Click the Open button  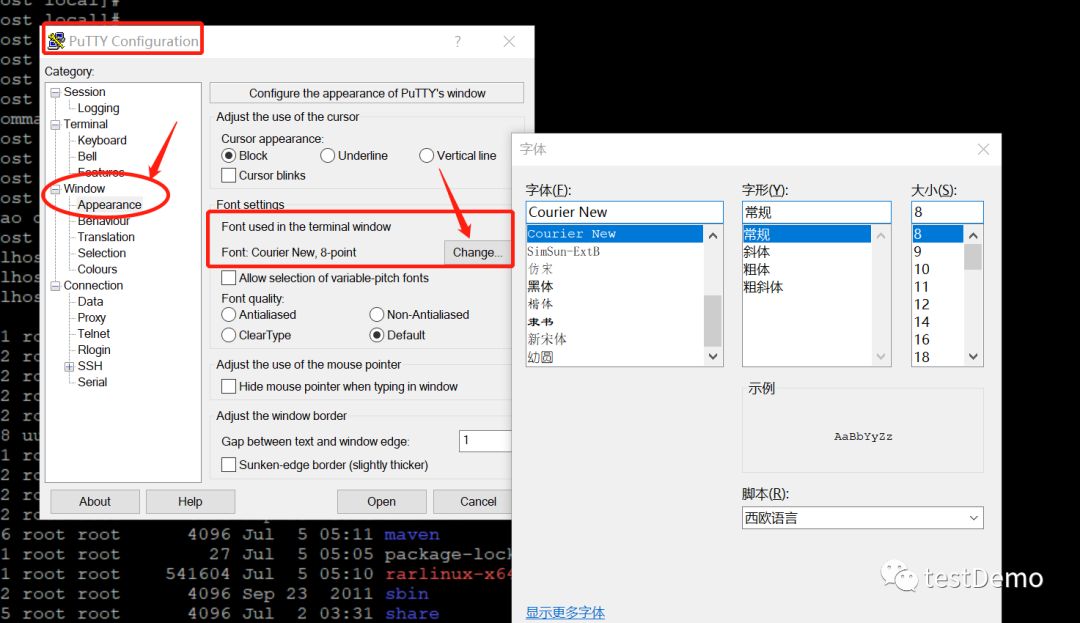pos(381,502)
